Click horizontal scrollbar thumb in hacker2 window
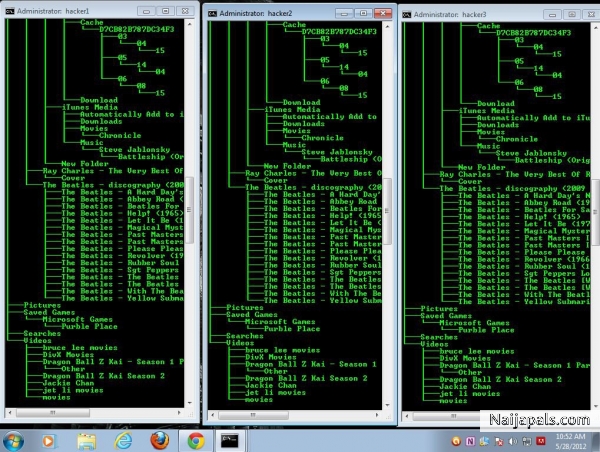 point(253,415)
